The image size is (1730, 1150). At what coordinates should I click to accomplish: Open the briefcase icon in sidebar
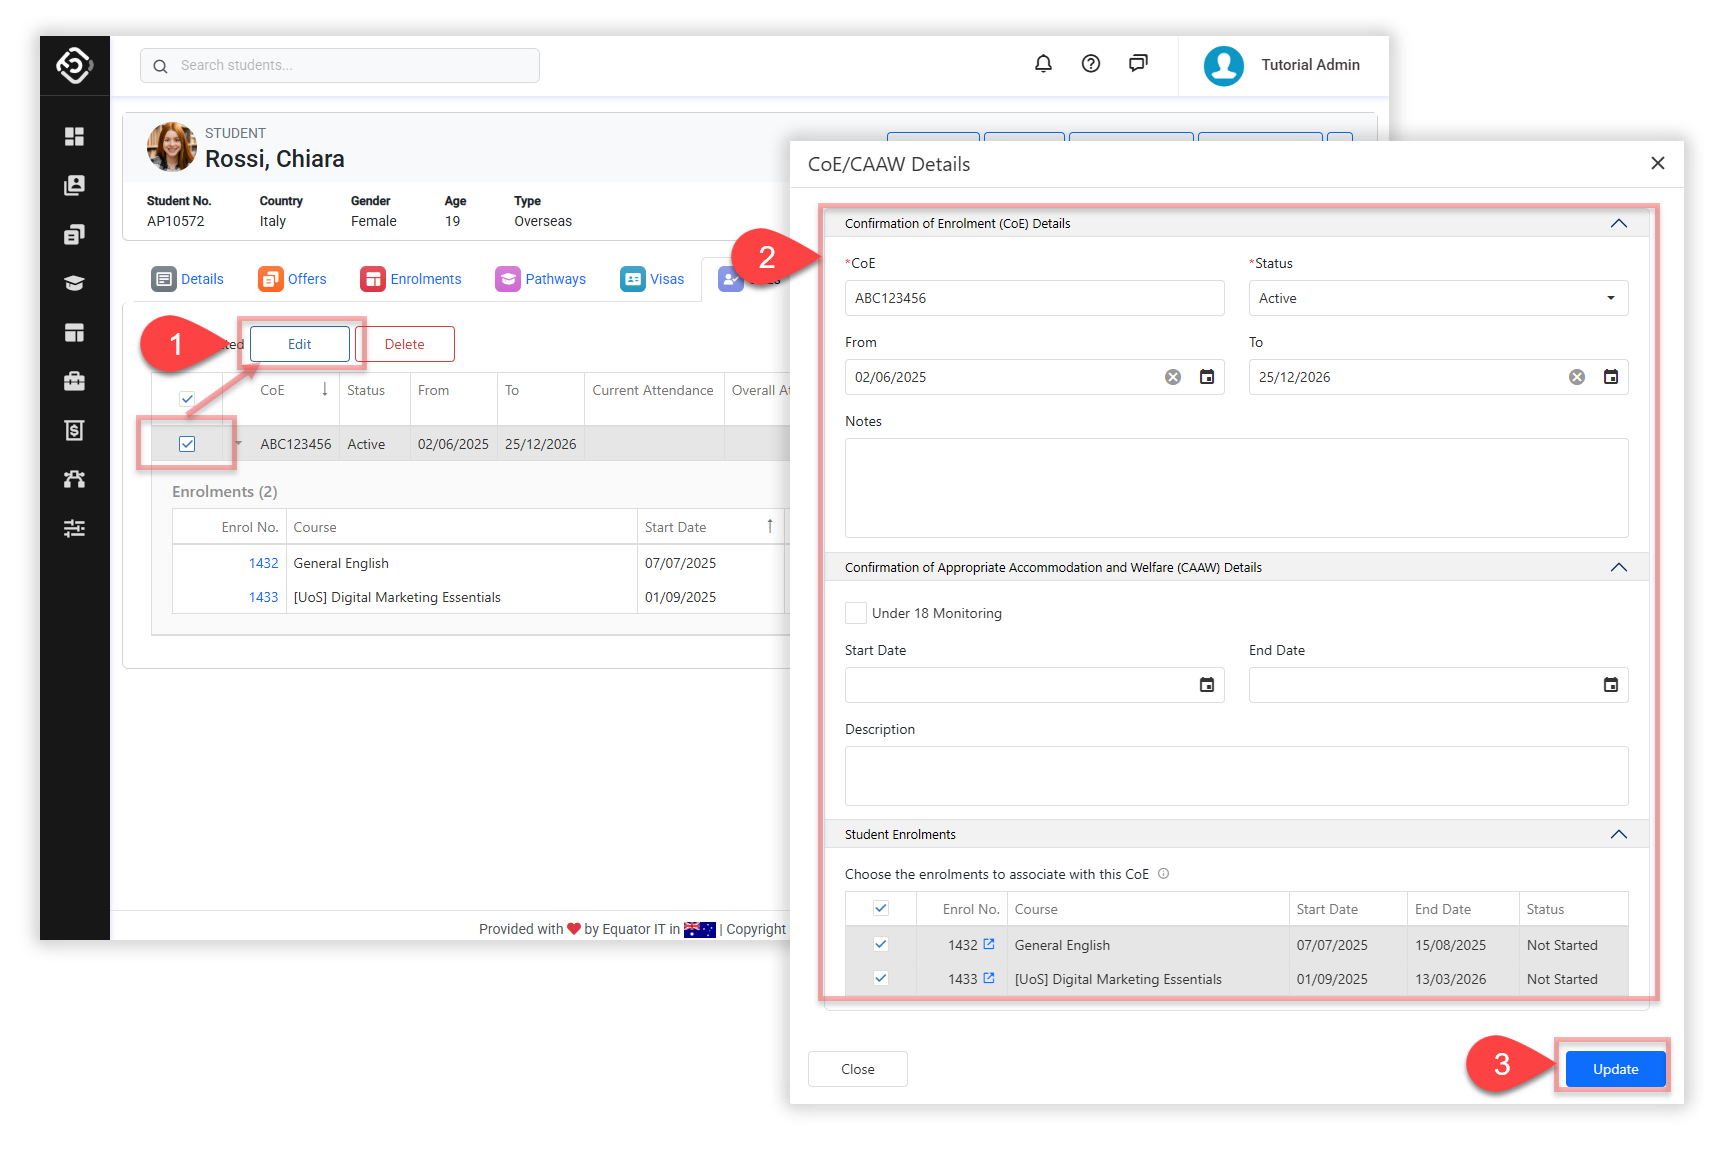tap(74, 381)
